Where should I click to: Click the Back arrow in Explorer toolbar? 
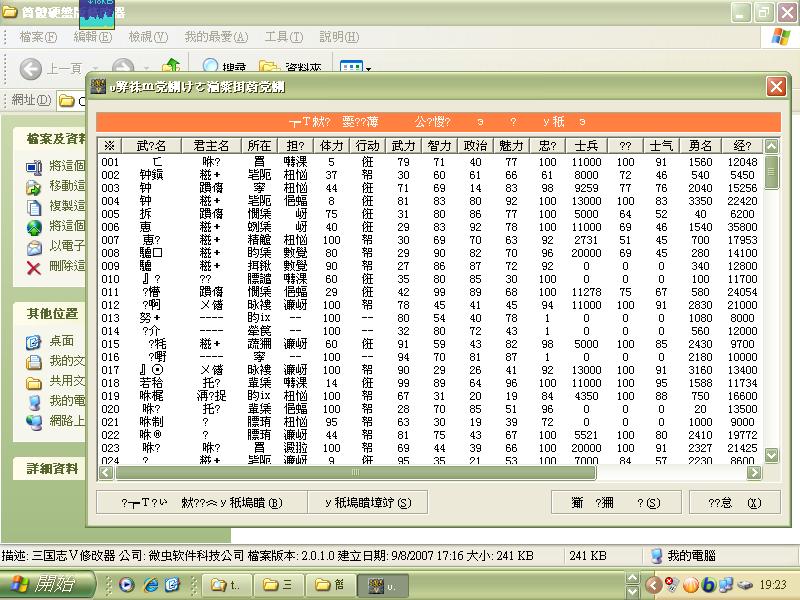click(31, 69)
